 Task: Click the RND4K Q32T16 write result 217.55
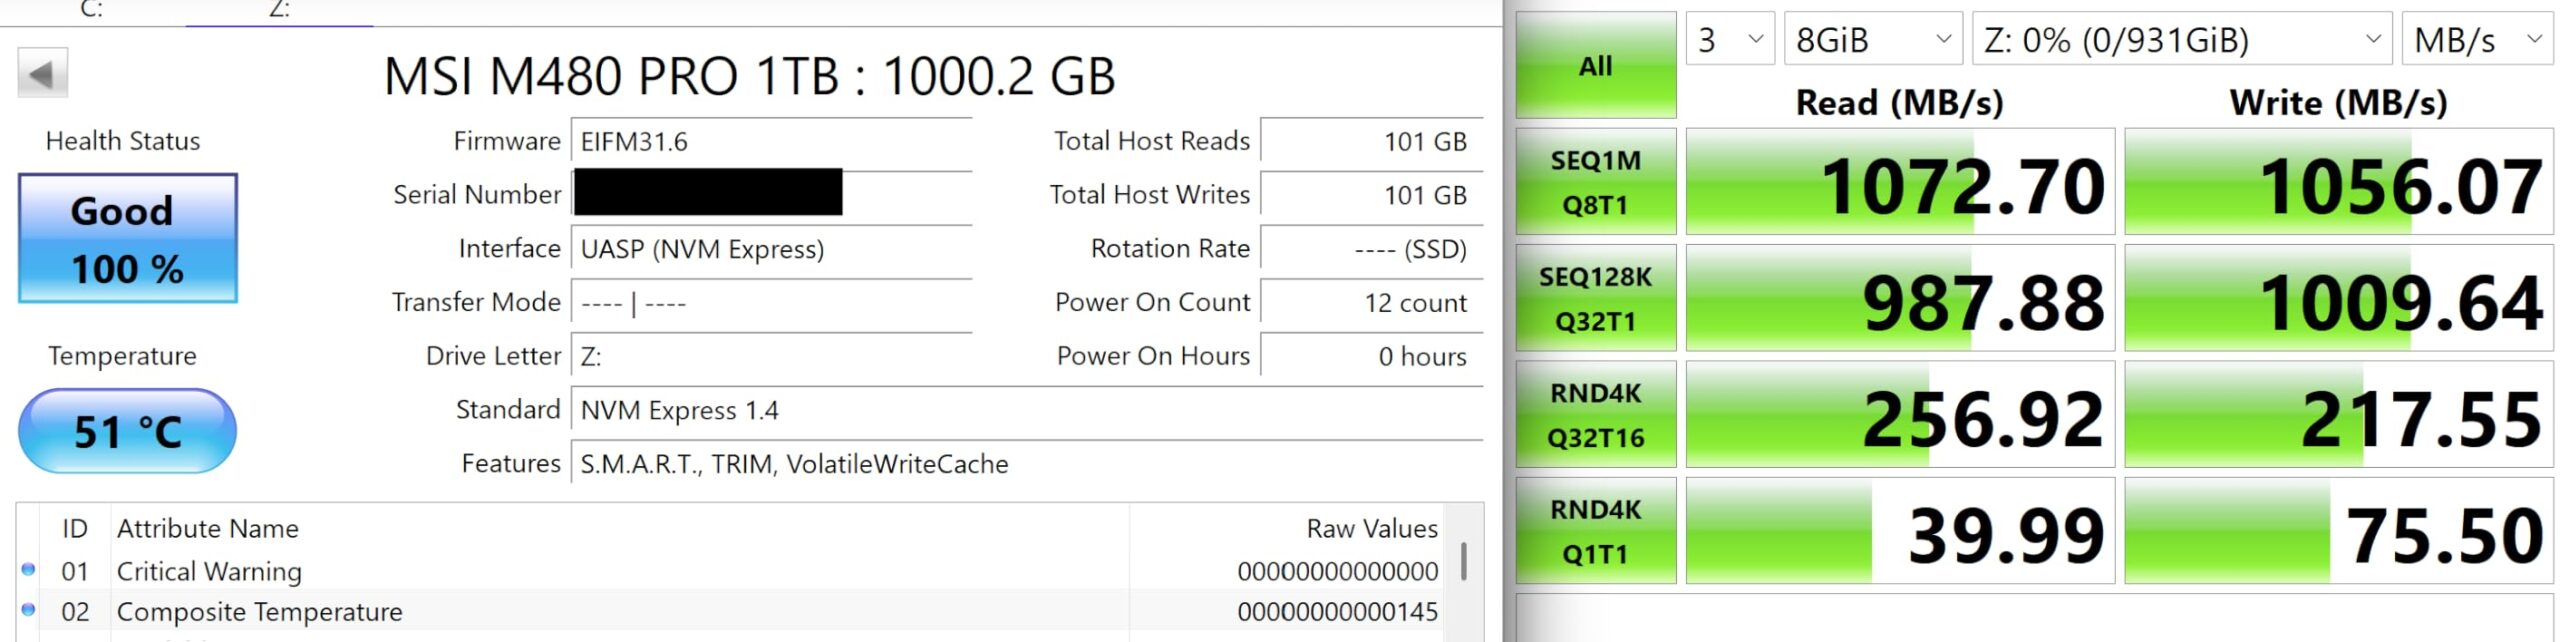[2338, 415]
